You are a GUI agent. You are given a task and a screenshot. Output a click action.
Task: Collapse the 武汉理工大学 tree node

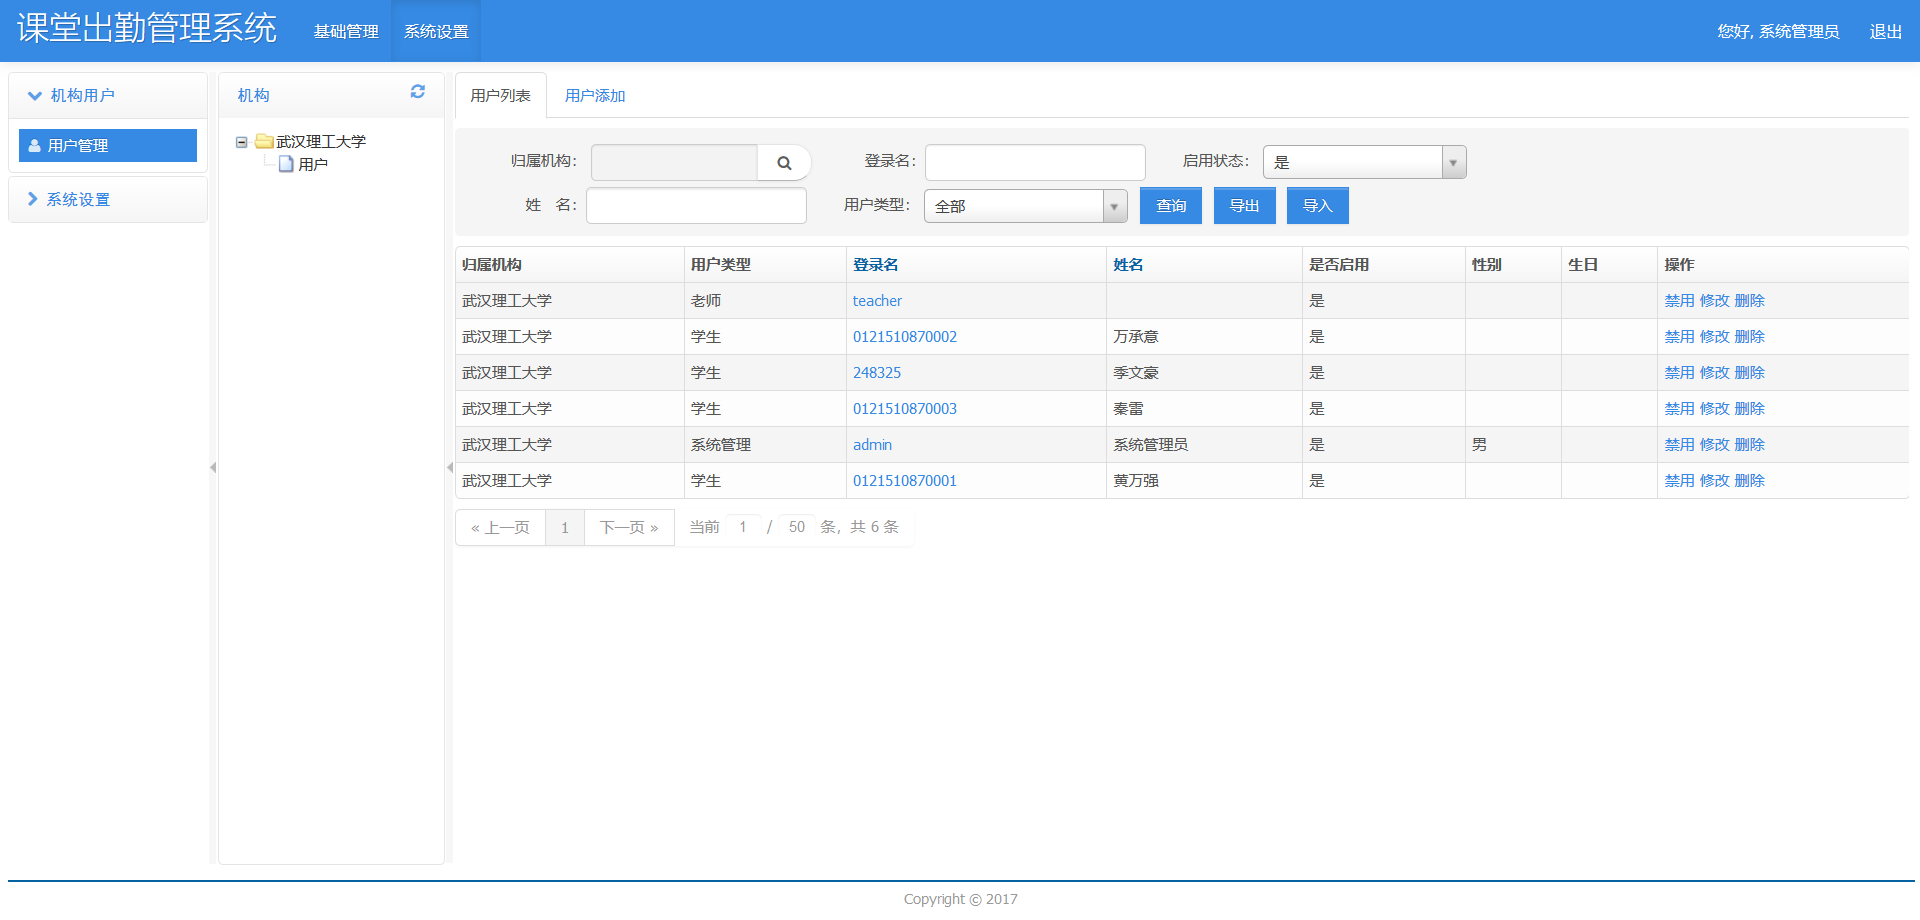(242, 142)
